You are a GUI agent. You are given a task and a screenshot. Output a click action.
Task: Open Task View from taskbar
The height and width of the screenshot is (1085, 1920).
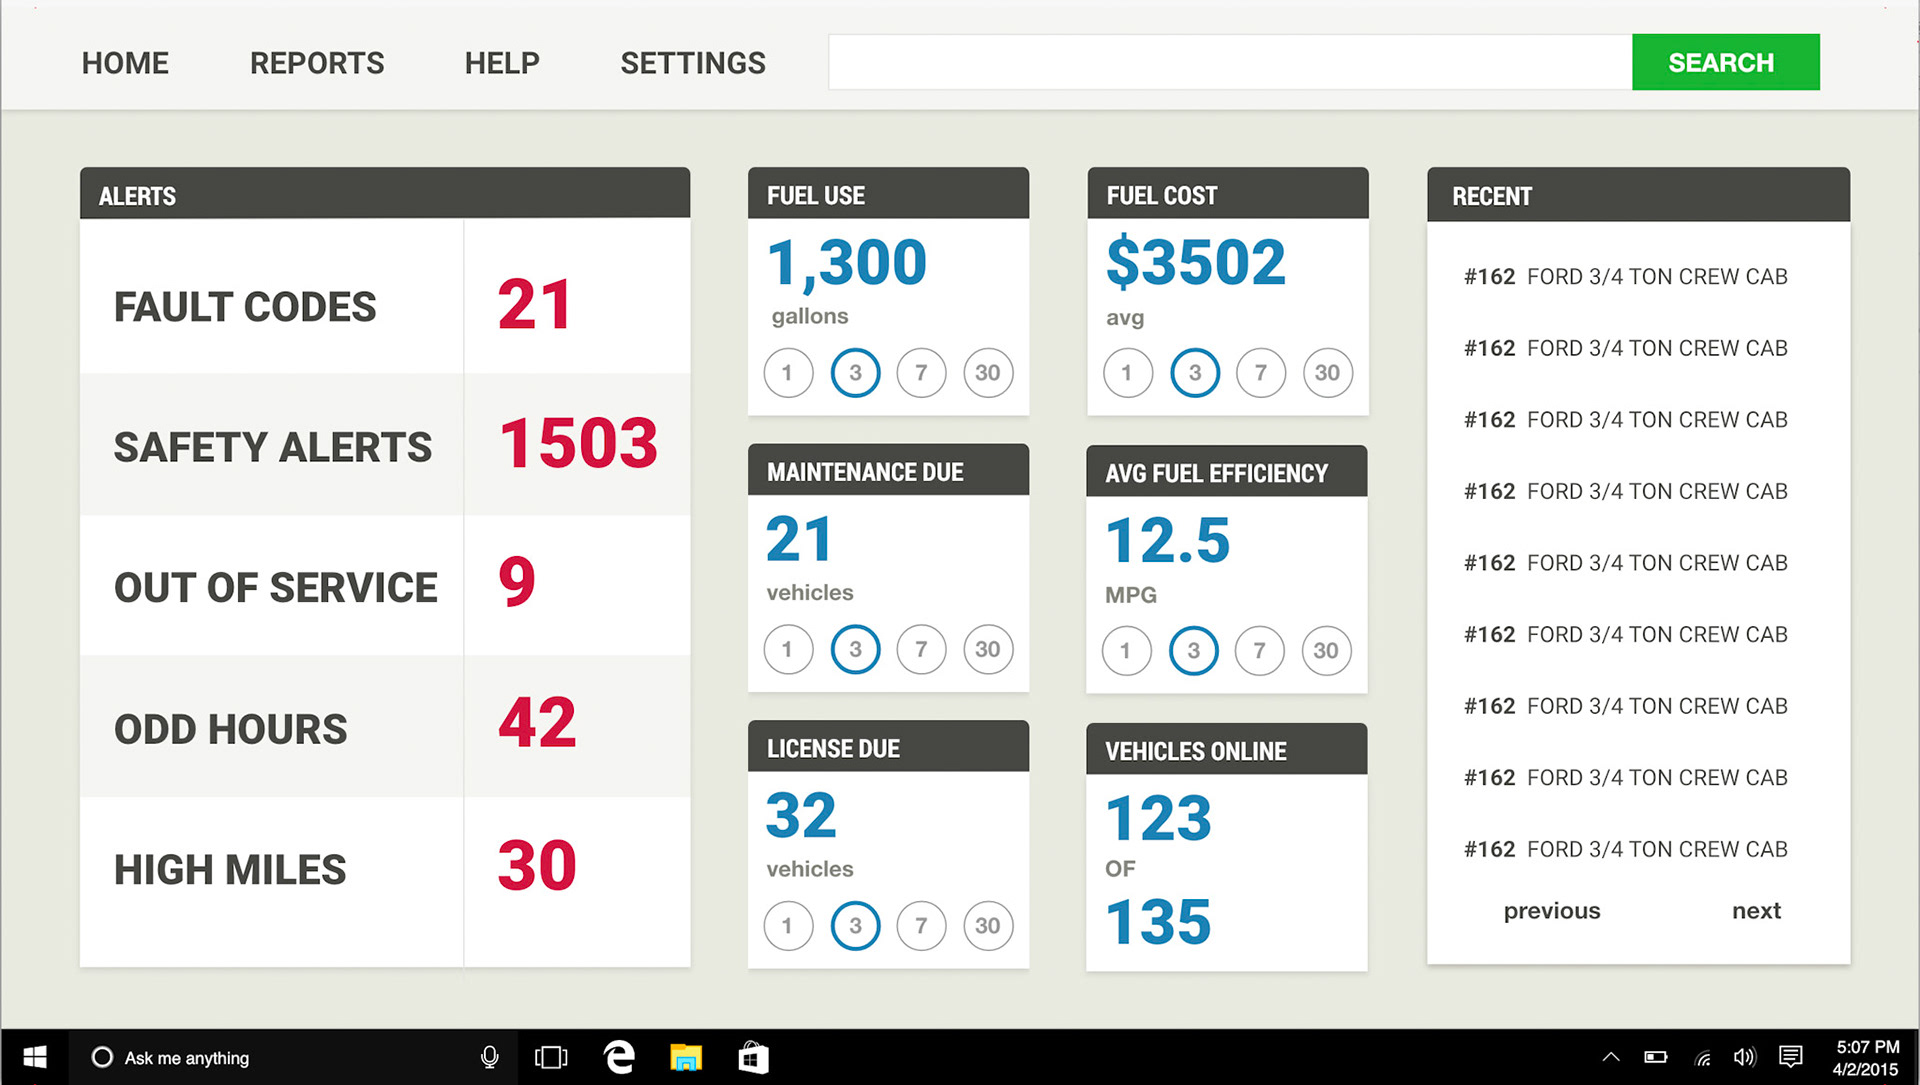[x=550, y=1057]
